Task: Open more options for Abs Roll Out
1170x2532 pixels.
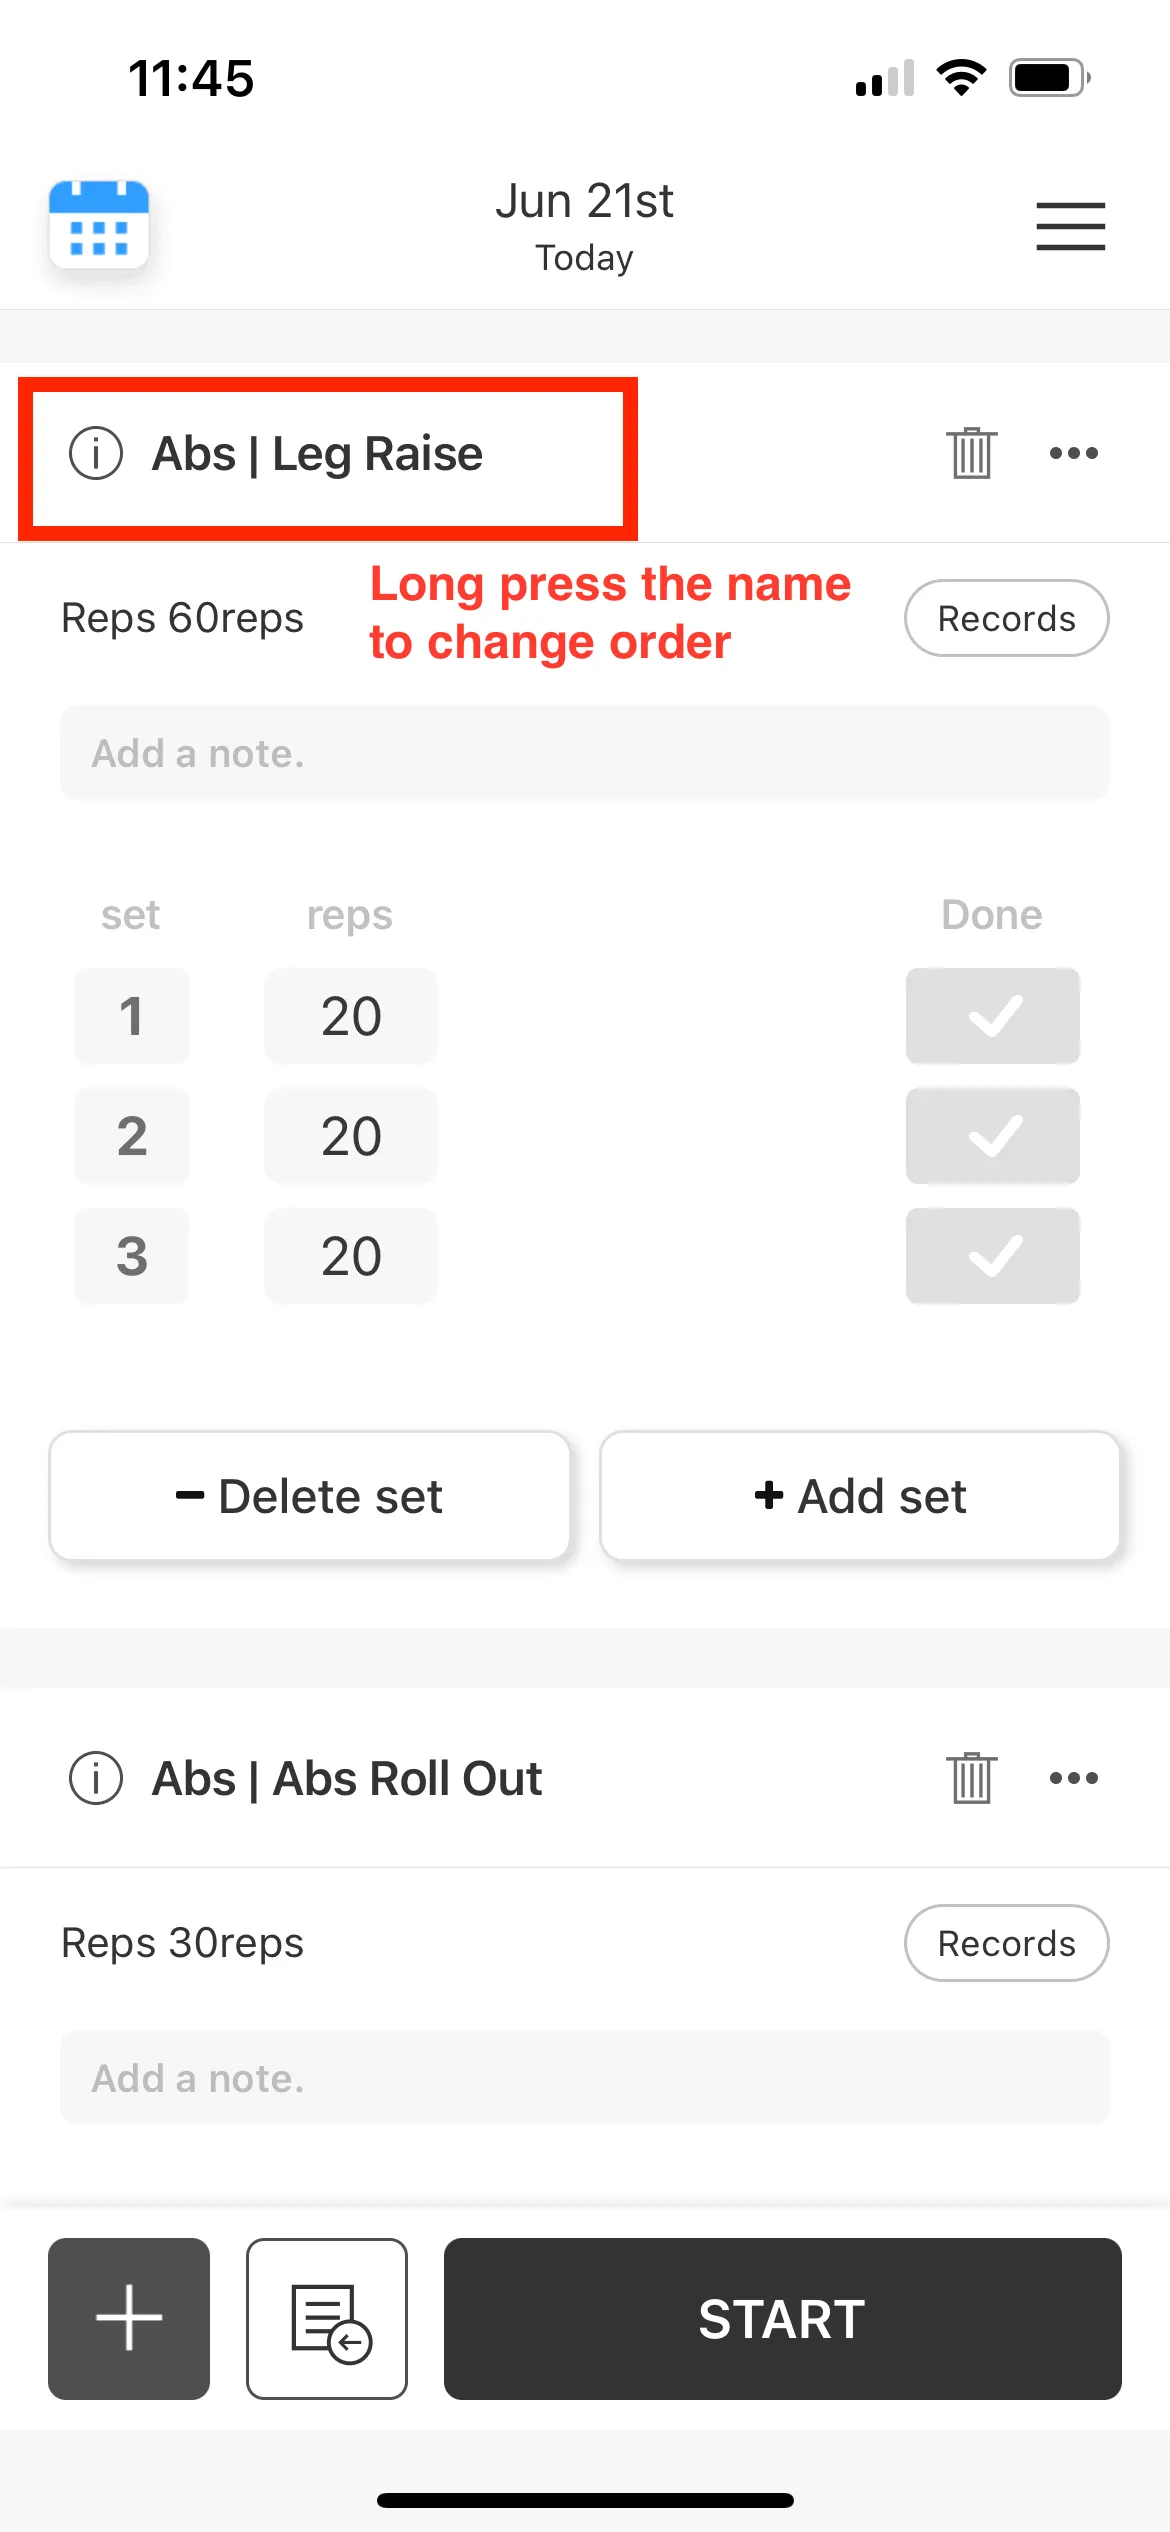Action: 1074,1778
